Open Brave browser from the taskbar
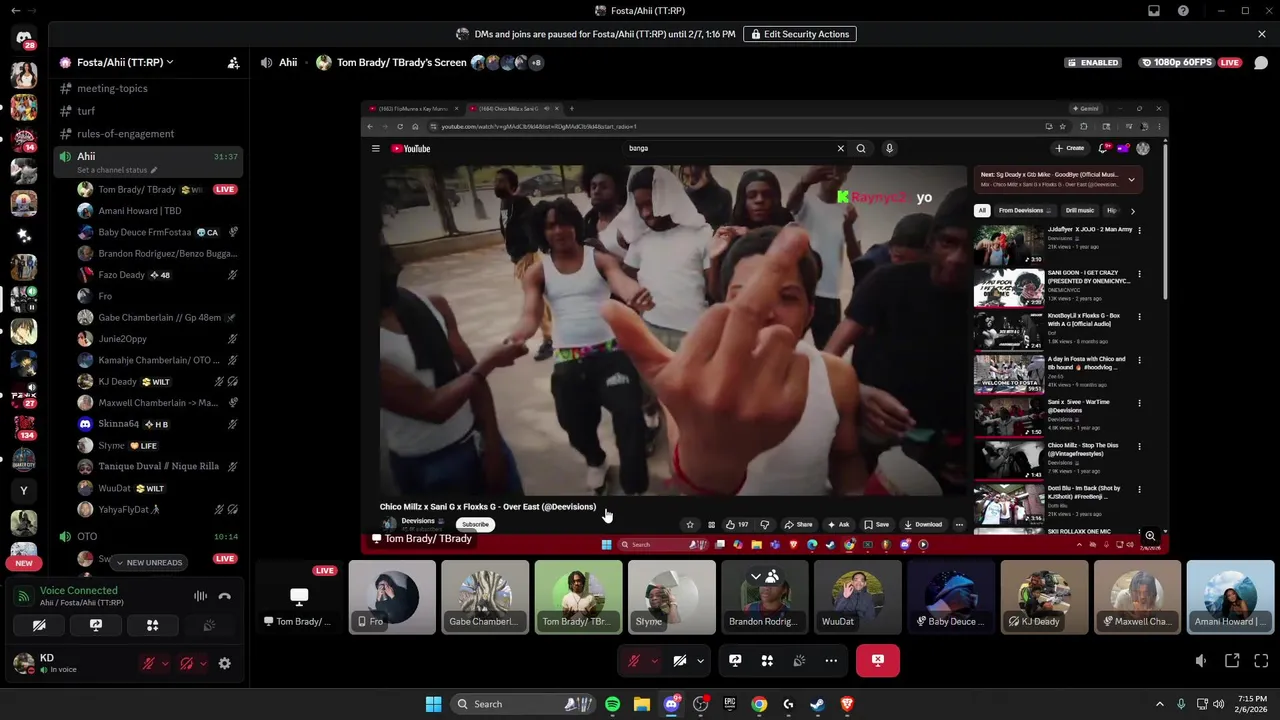The image size is (1280, 720). pos(847,704)
